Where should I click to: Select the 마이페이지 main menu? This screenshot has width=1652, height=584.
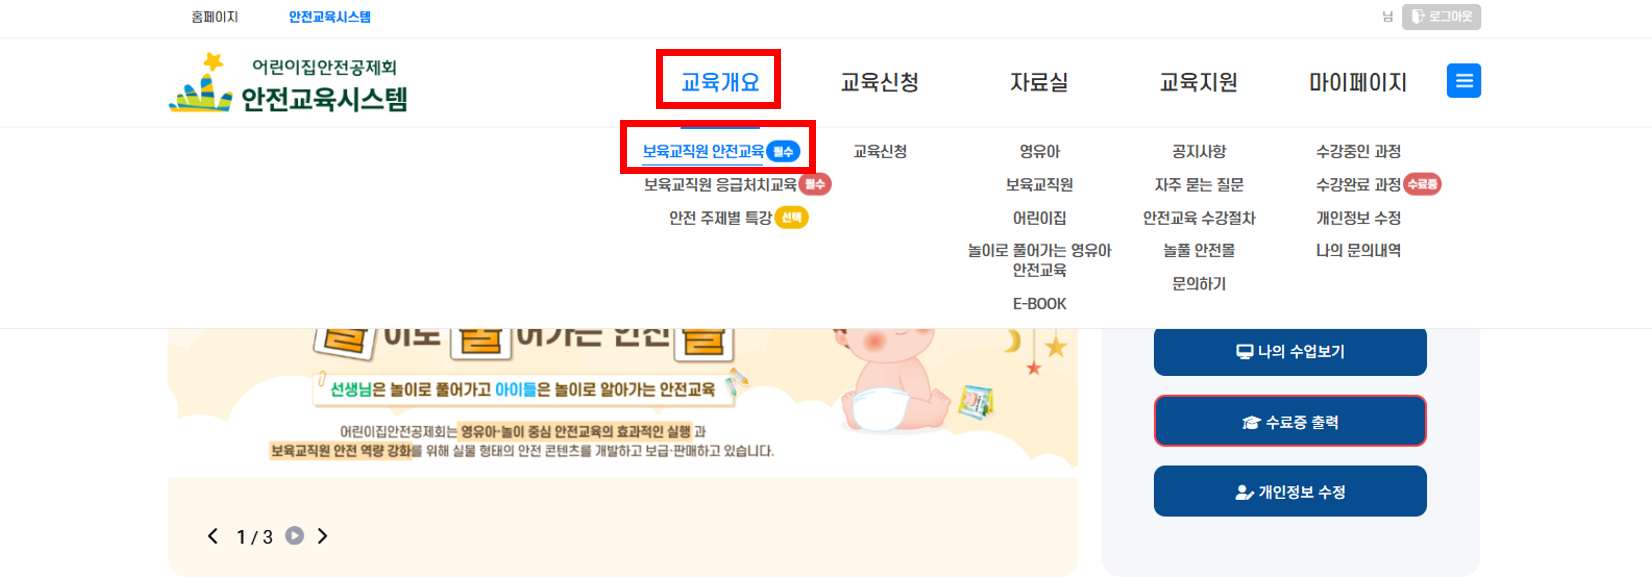[1358, 82]
